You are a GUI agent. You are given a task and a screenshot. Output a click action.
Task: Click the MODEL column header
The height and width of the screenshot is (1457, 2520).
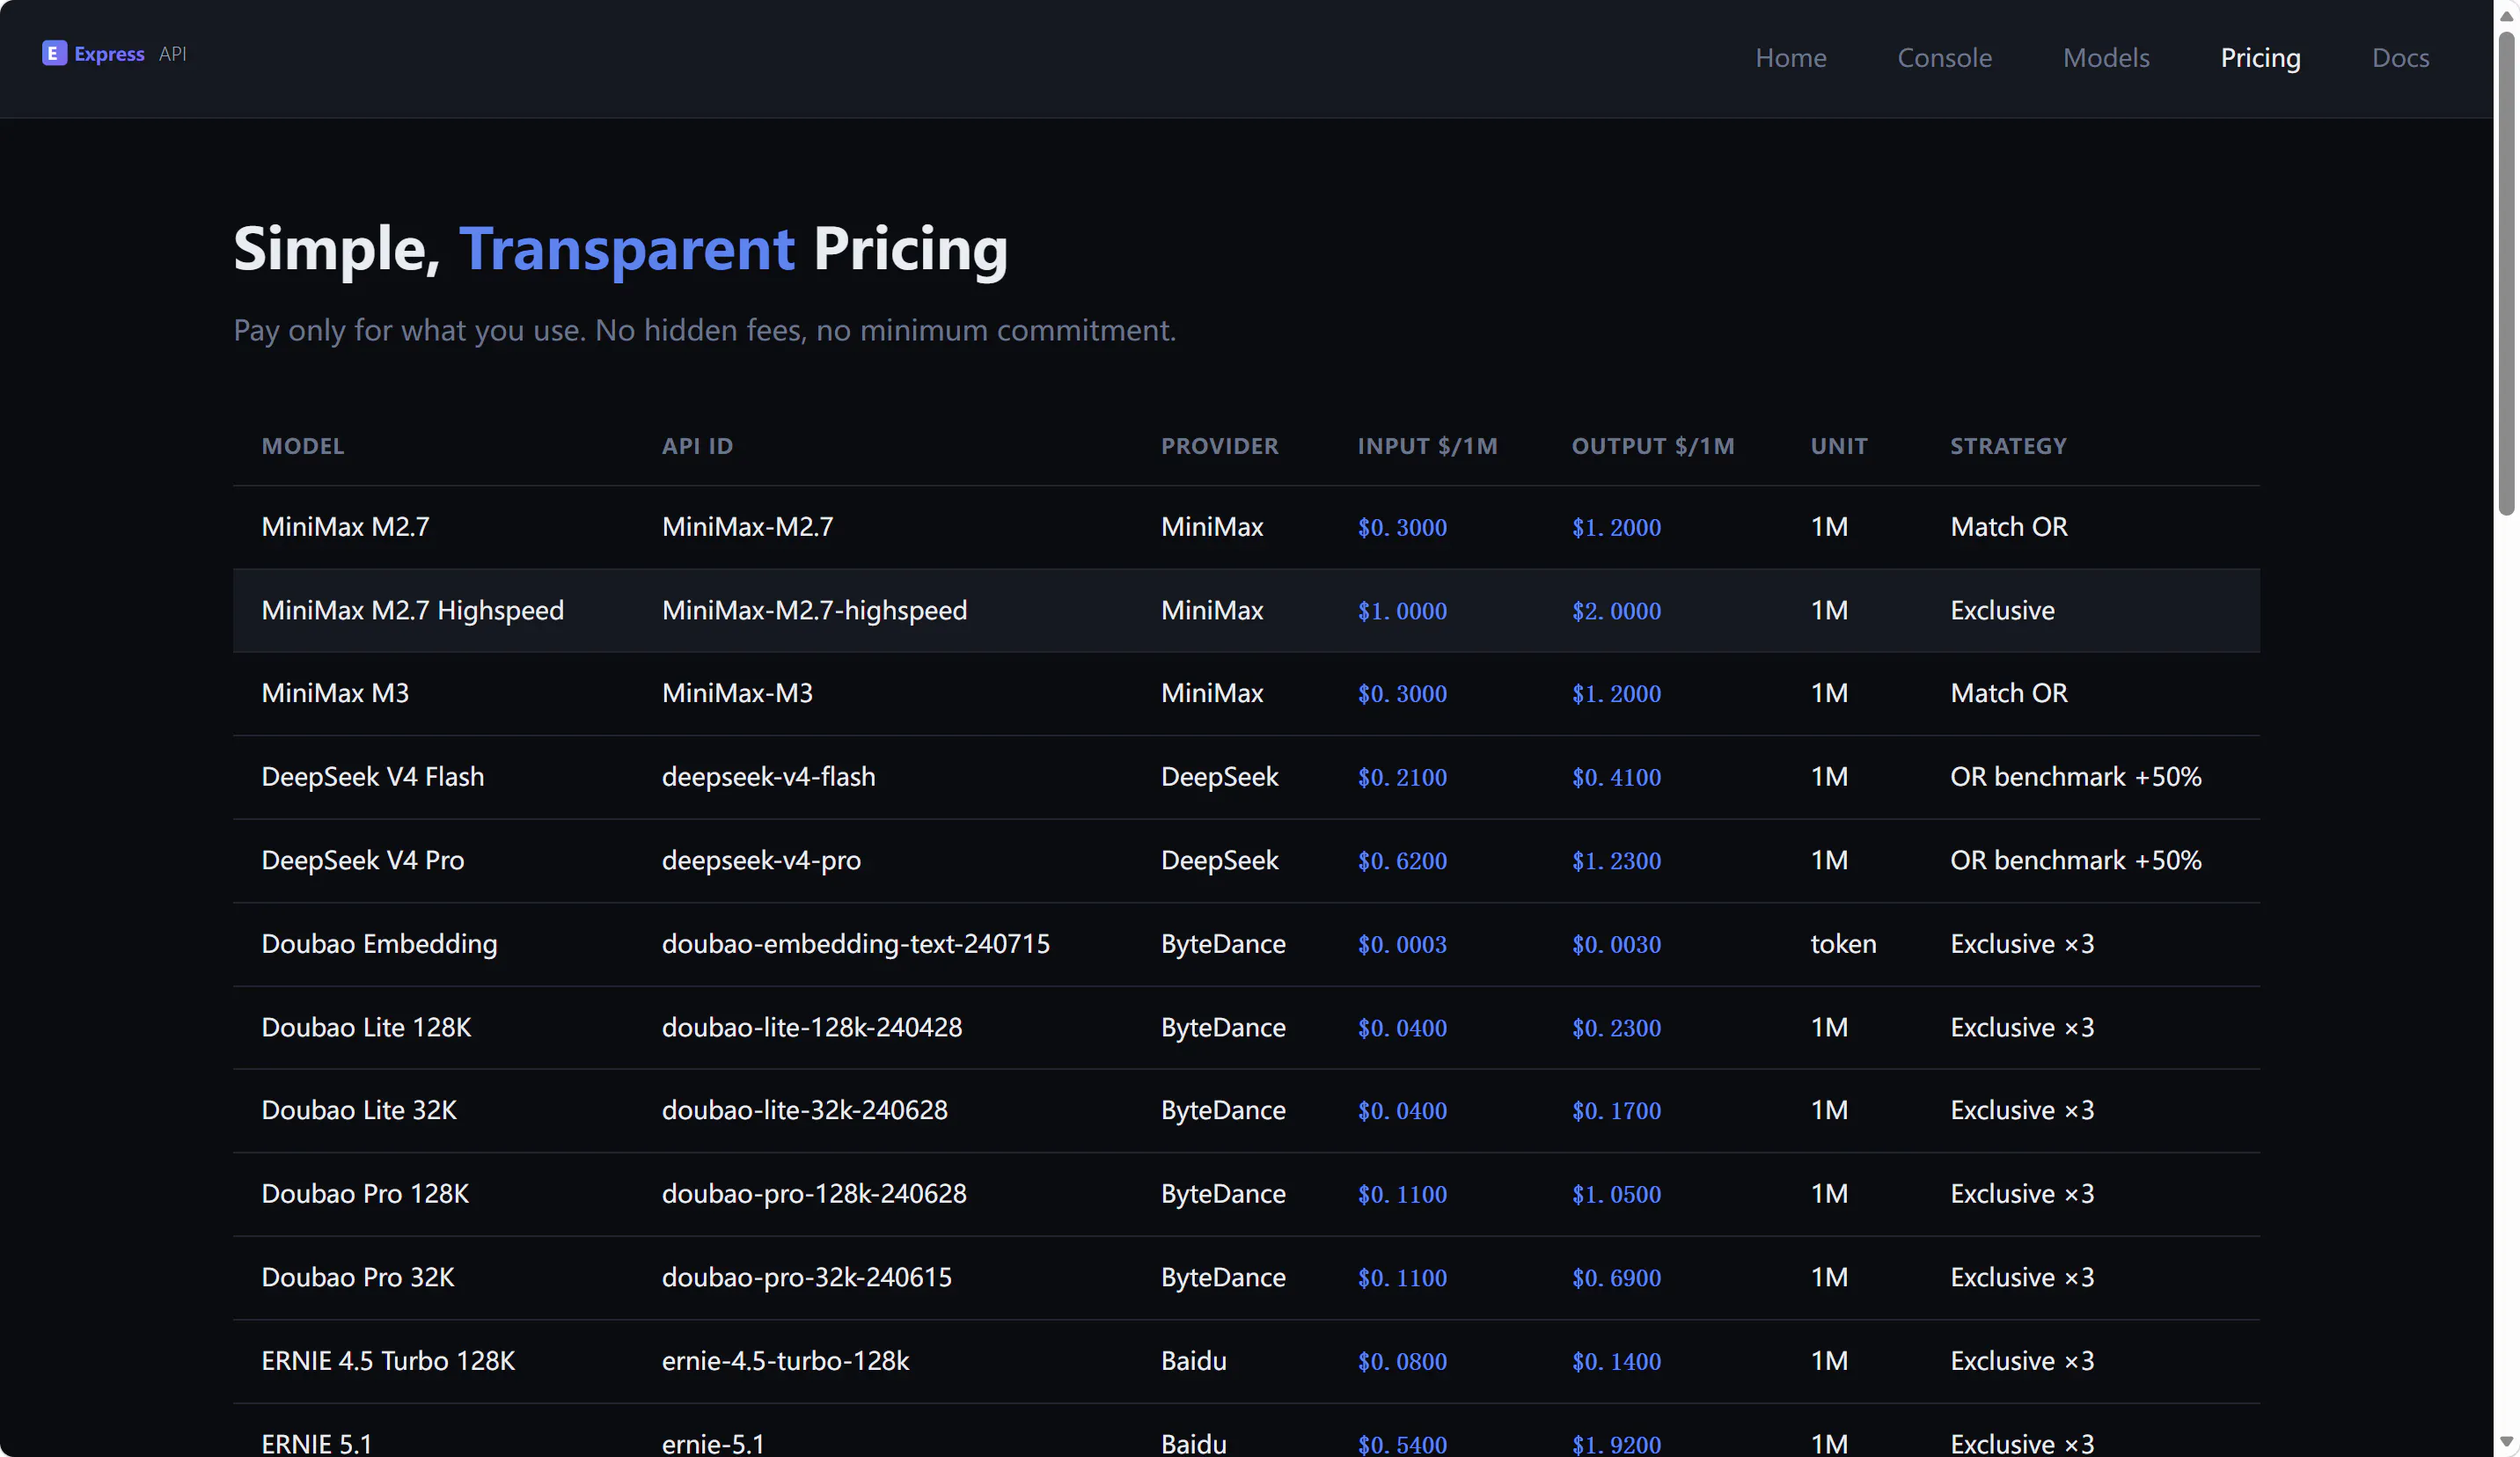point(303,446)
